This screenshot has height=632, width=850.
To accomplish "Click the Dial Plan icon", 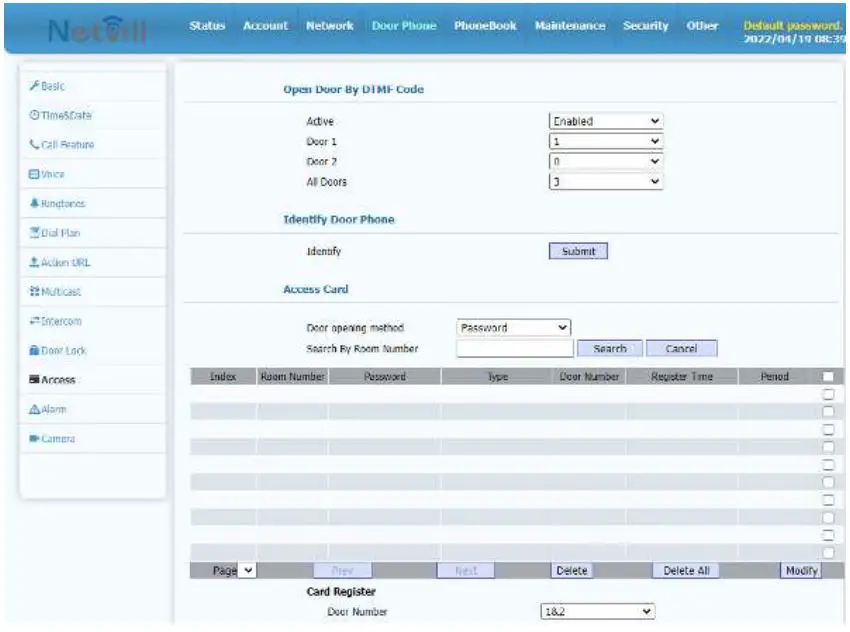I will (34, 233).
